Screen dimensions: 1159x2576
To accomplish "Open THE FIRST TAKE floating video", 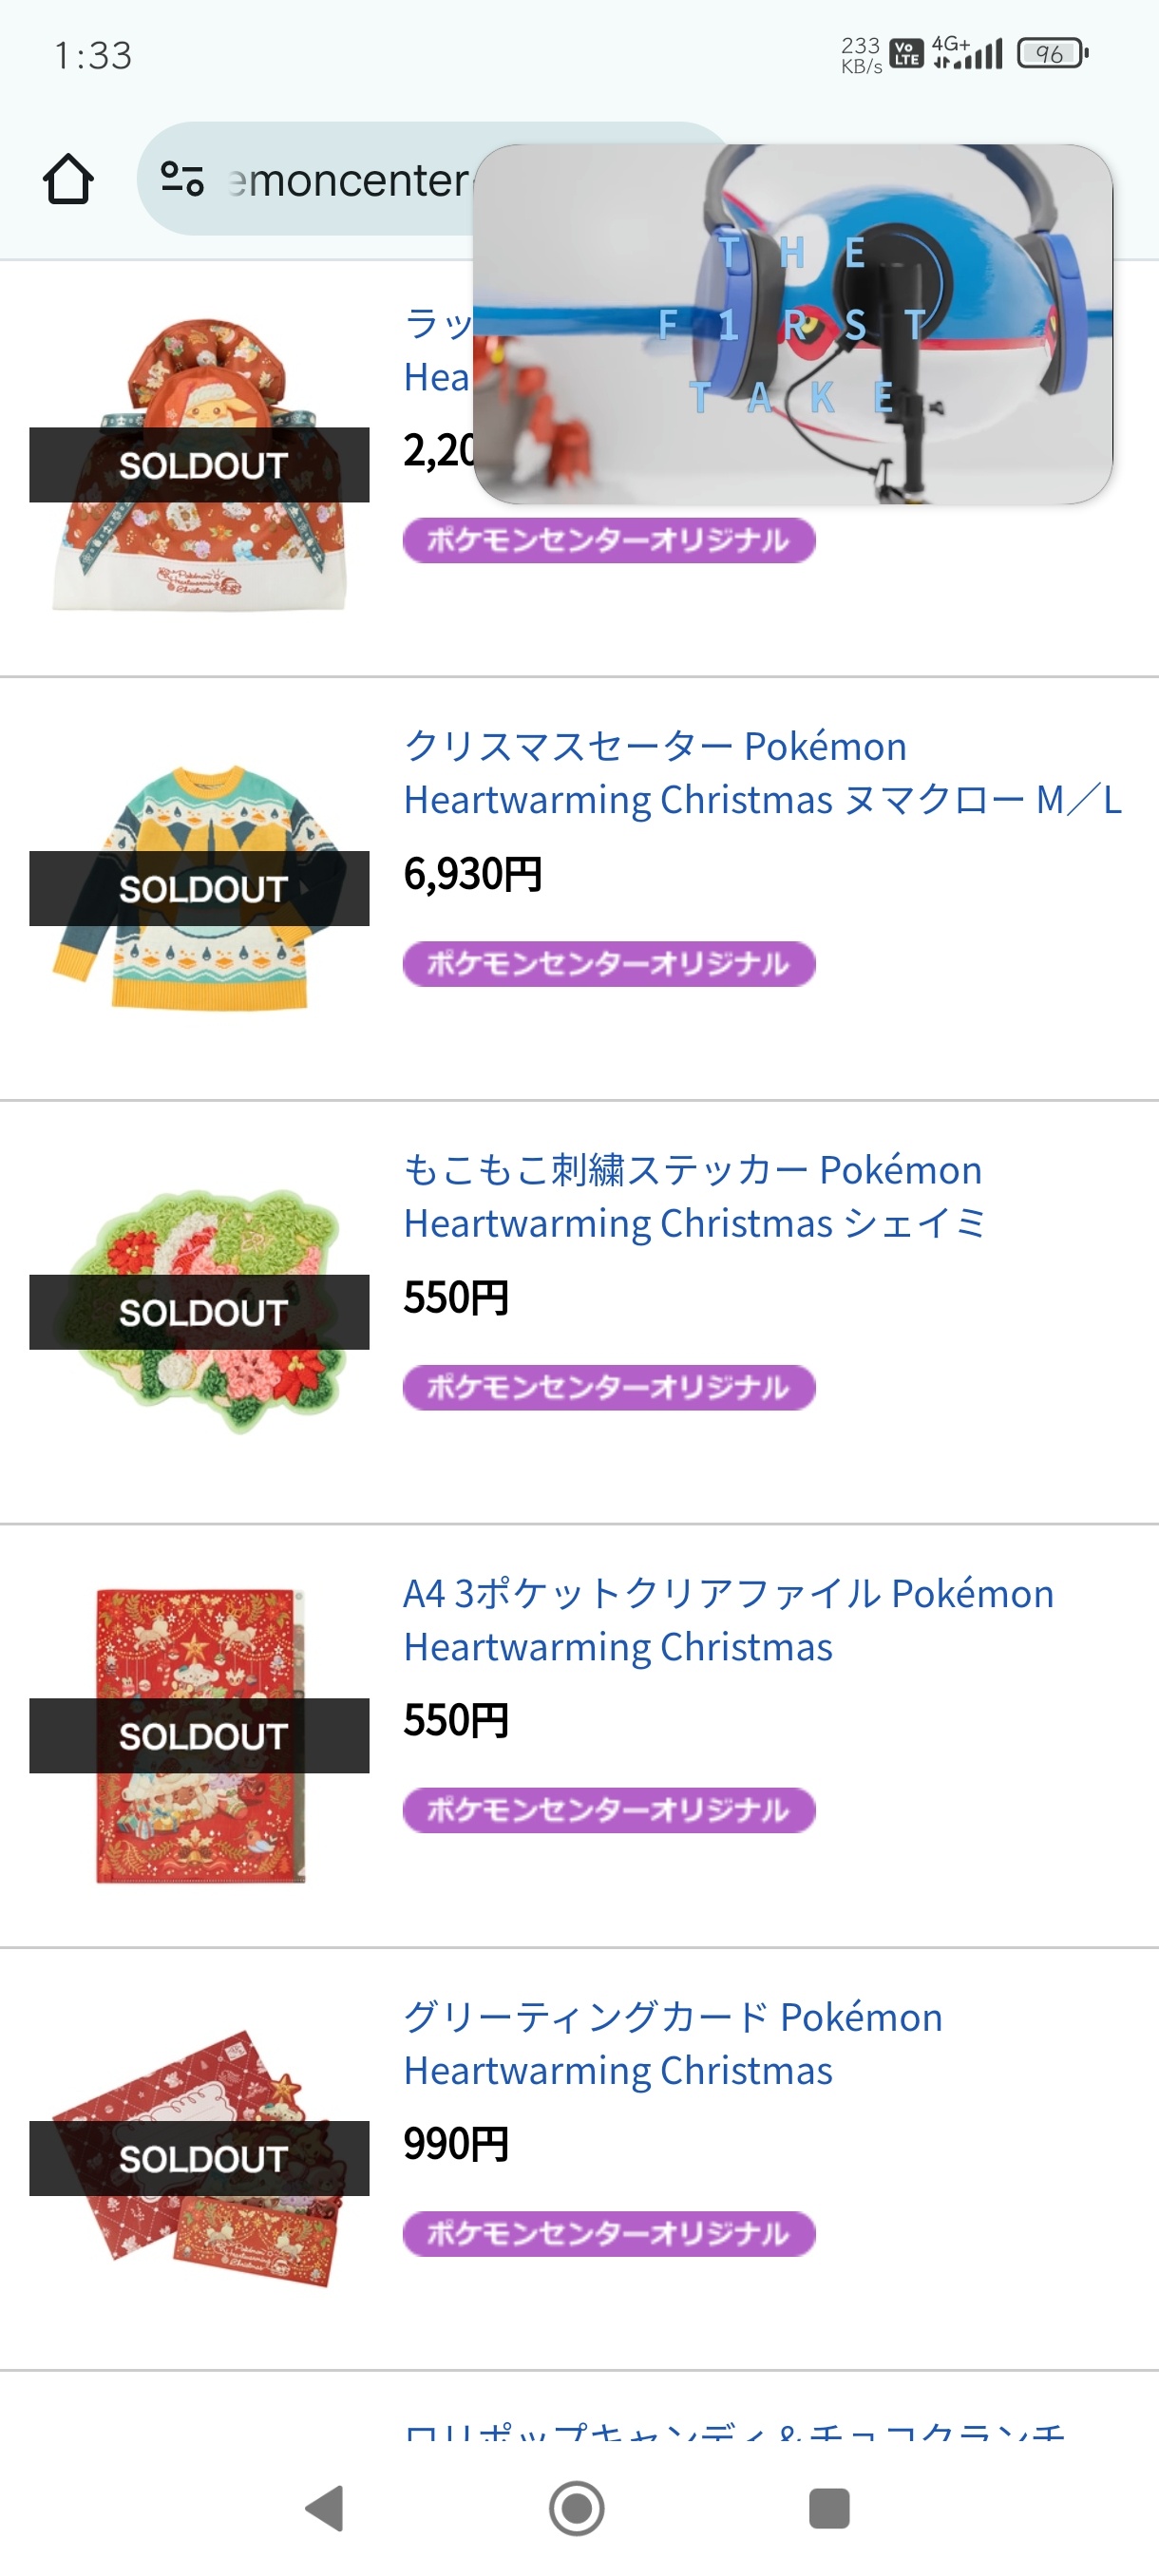I will (793, 324).
